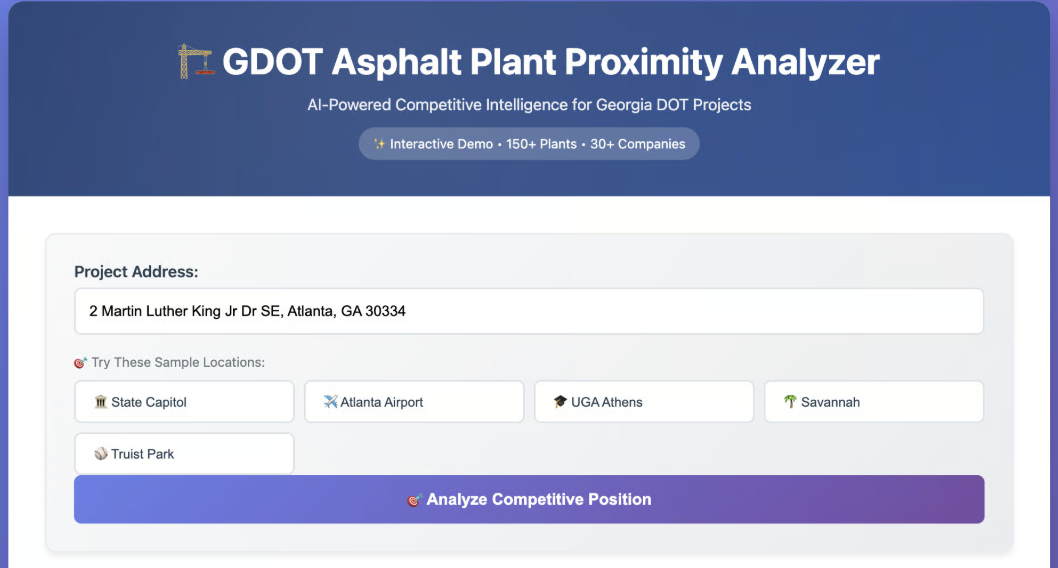
Task: Use the Savannah sample location
Action: coord(874,402)
